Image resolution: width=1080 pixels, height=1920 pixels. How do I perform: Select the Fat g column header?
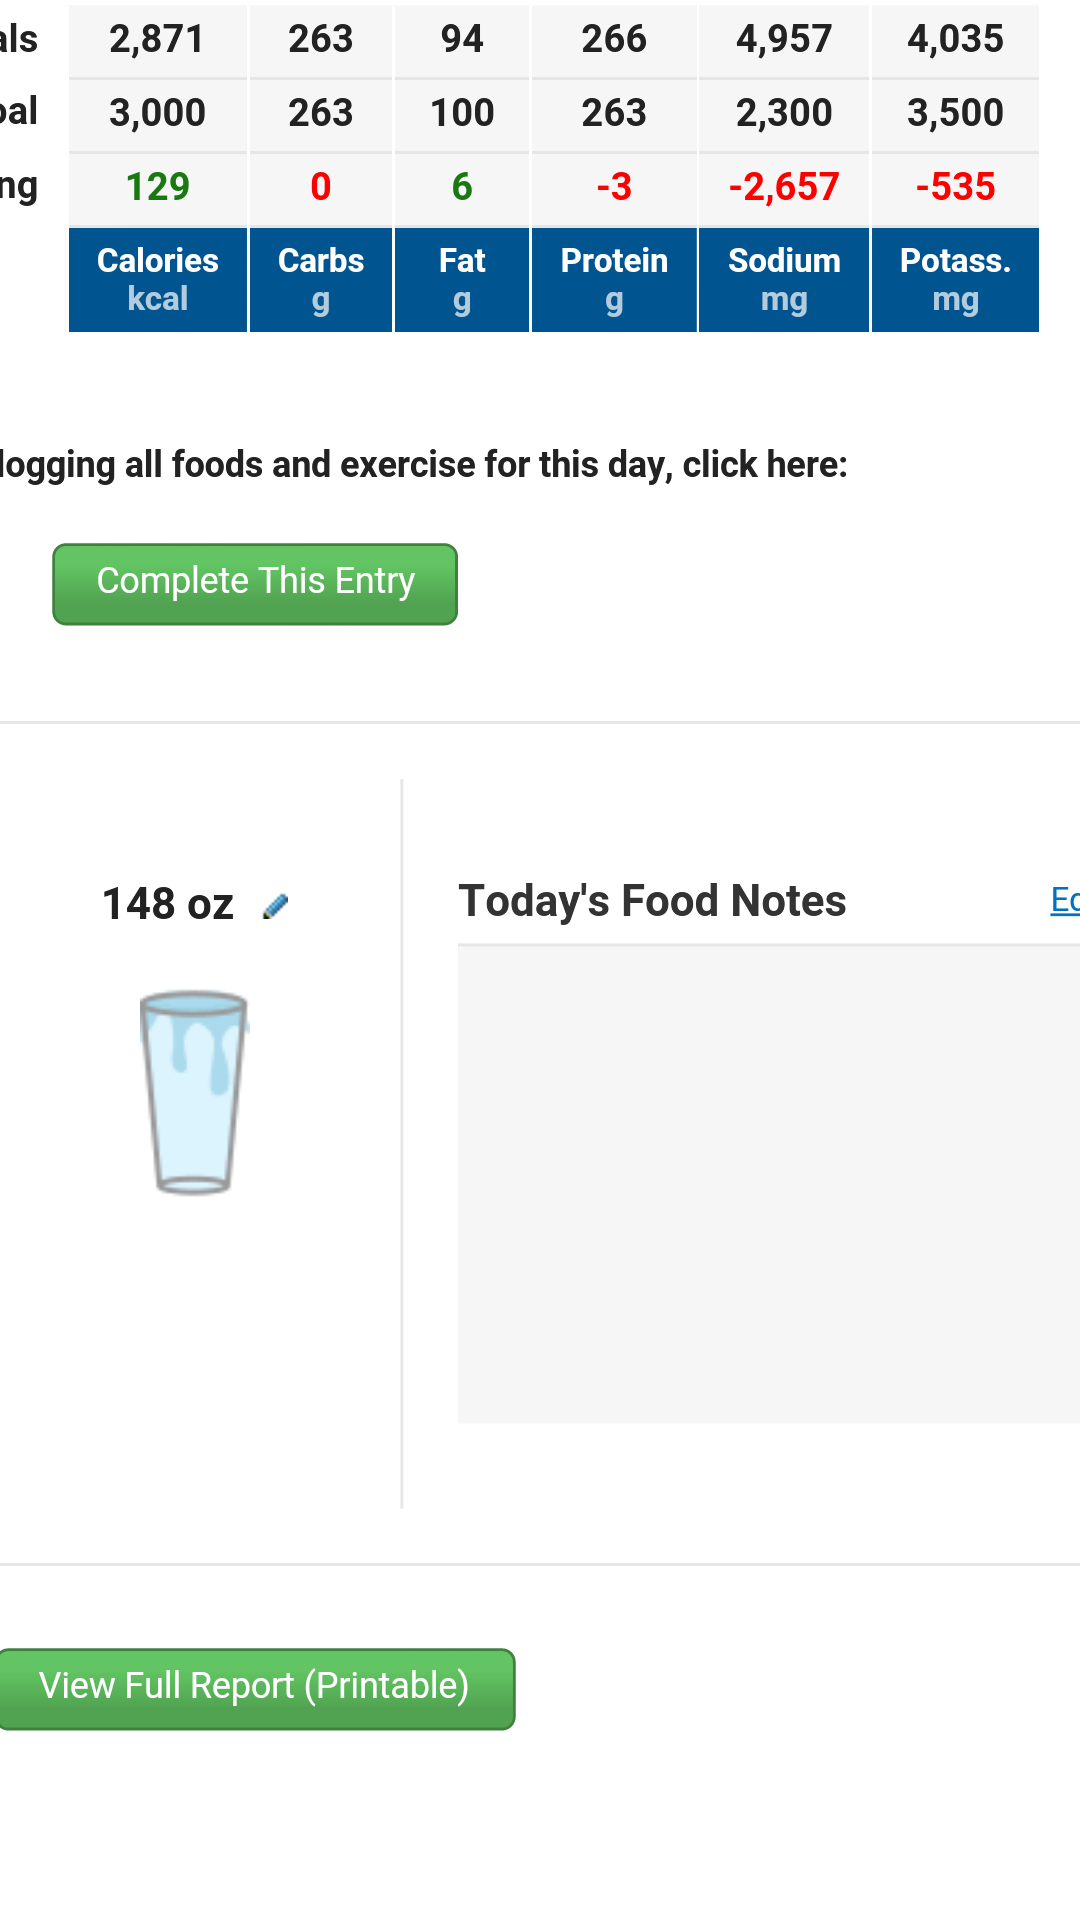462,280
